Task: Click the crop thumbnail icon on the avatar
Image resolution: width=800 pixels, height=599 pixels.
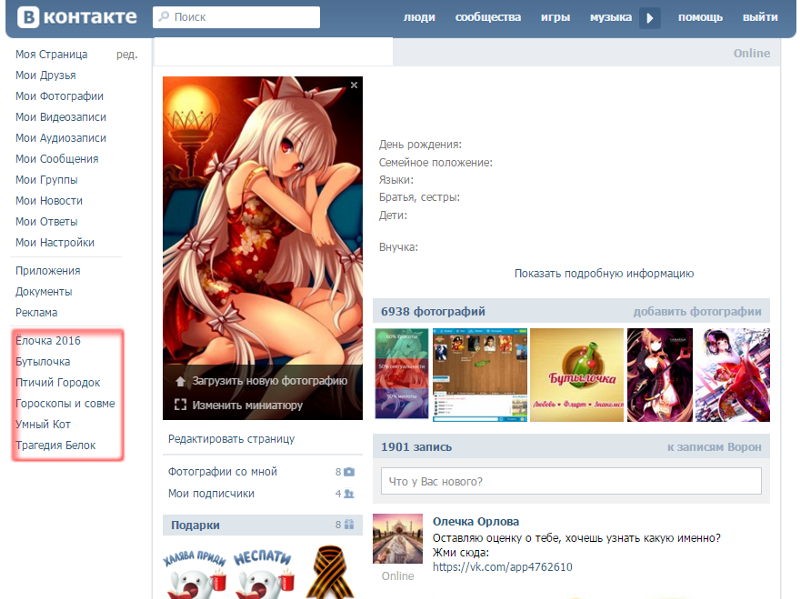Action: [180, 405]
